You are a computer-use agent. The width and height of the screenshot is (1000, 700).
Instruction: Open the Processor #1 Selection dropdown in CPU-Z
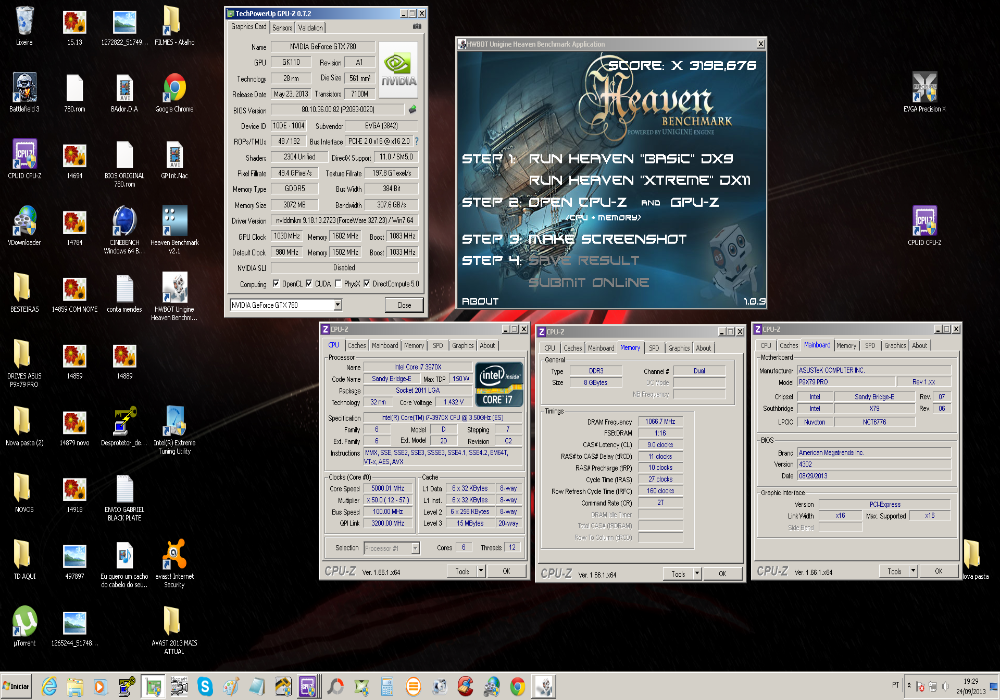(x=415, y=548)
